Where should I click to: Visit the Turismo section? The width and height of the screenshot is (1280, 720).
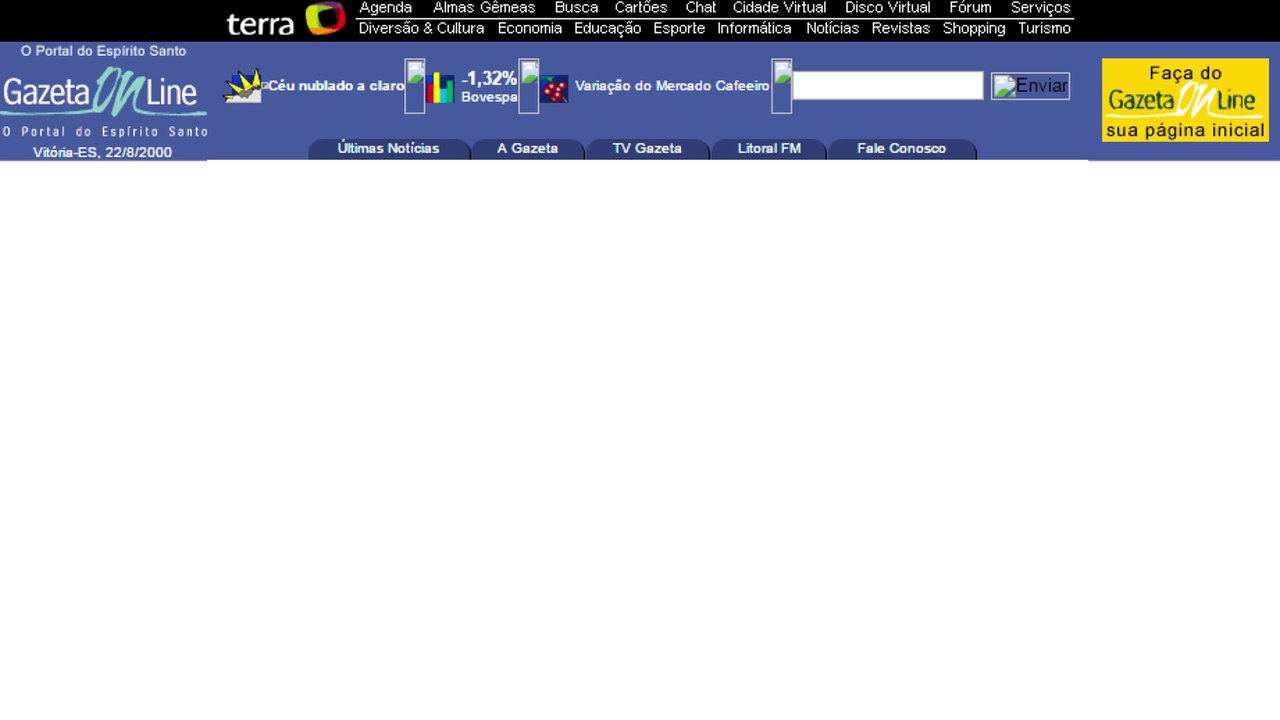click(x=1044, y=29)
